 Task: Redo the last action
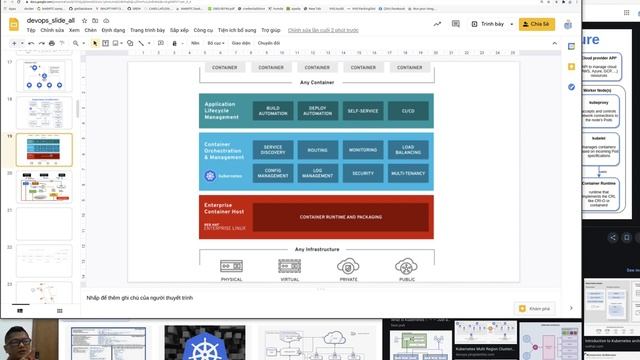42,43
